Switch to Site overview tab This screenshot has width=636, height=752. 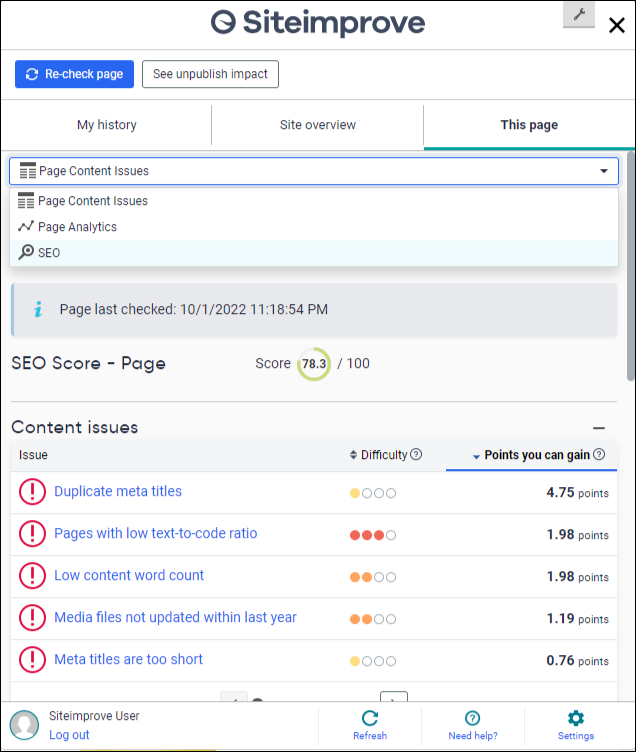pyautogui.click(x=318, y=125)
